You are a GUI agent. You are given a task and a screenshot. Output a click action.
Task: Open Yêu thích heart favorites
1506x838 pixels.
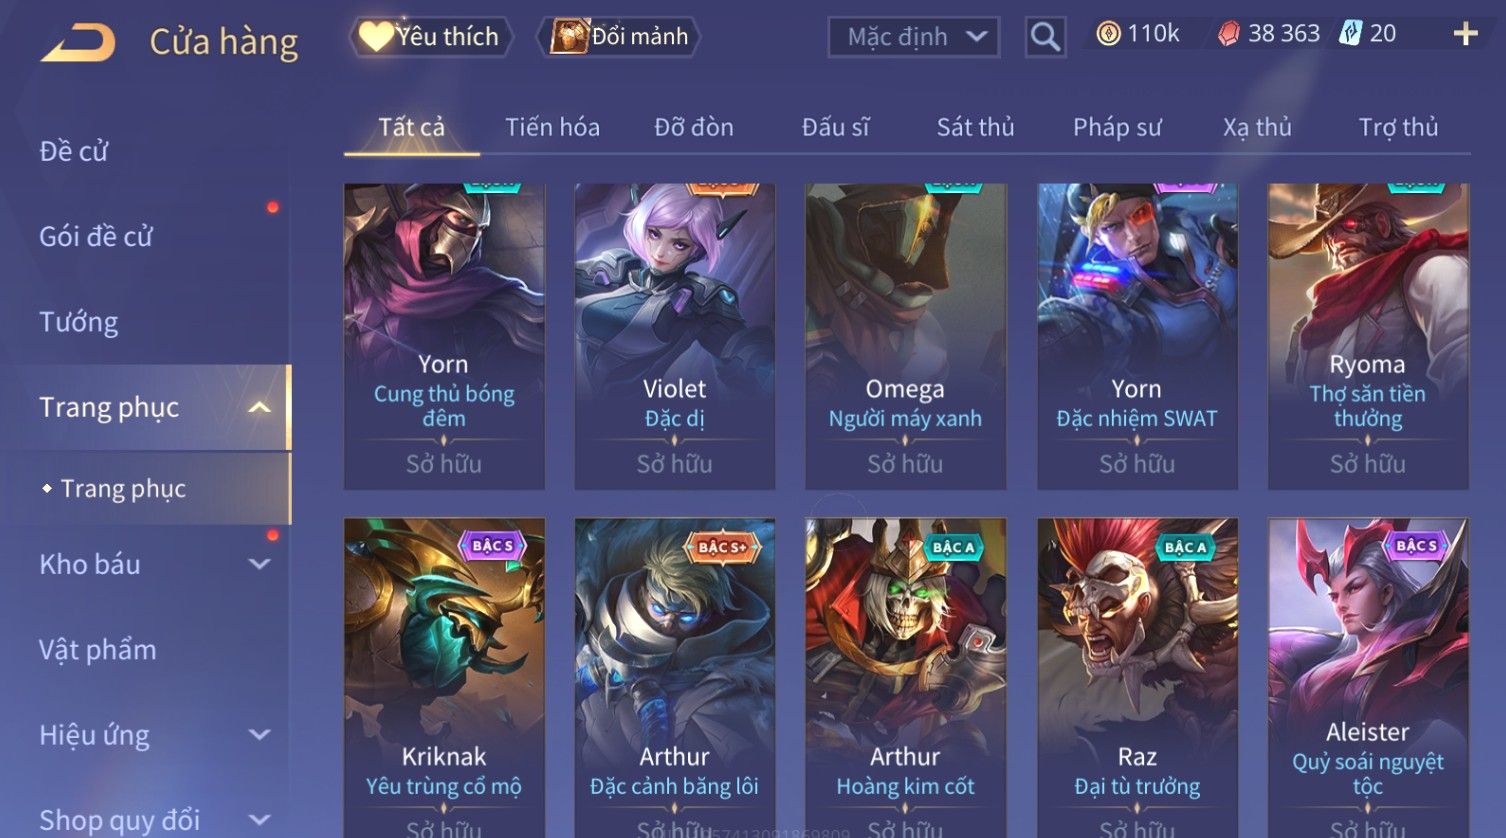(x=431, y=36)
